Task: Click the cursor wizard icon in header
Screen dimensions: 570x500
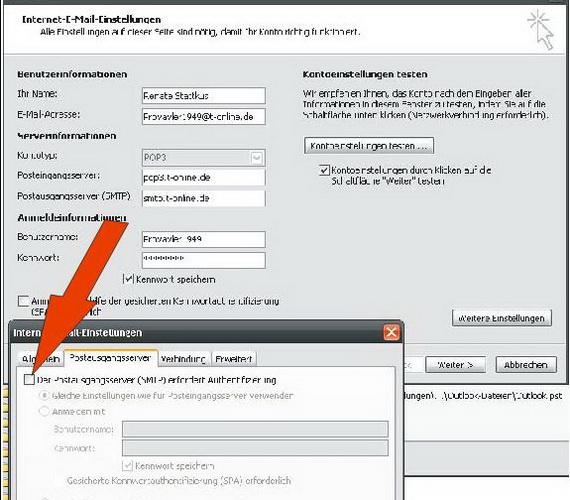Action: click(541, 30)
